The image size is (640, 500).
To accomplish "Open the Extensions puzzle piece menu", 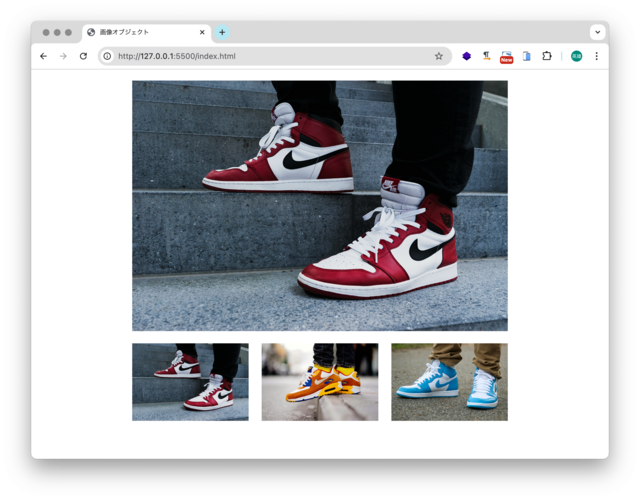I will [x=547, y=56].
